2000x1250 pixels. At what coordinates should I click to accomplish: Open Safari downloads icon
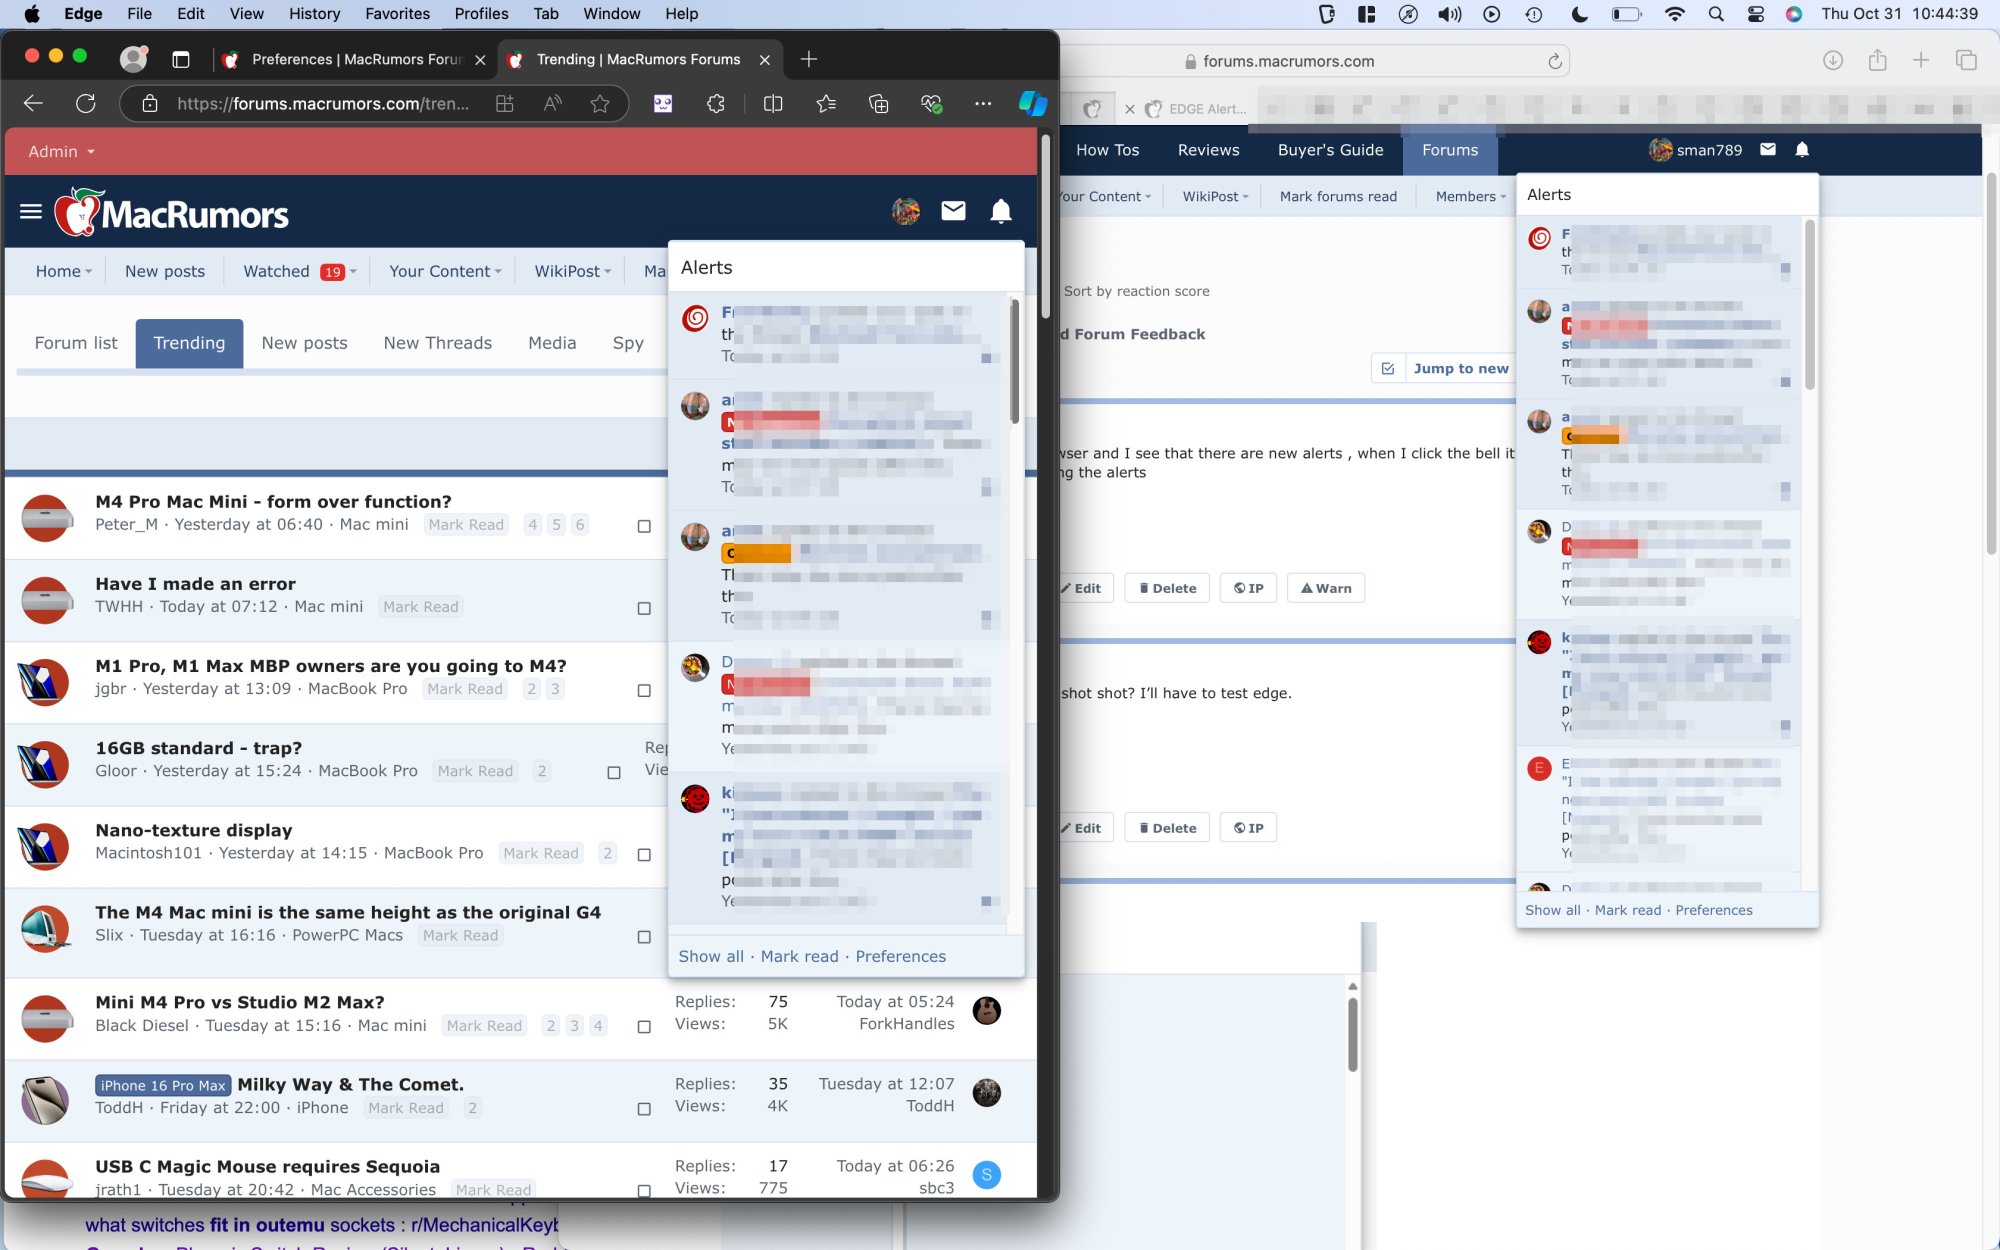1833,60
